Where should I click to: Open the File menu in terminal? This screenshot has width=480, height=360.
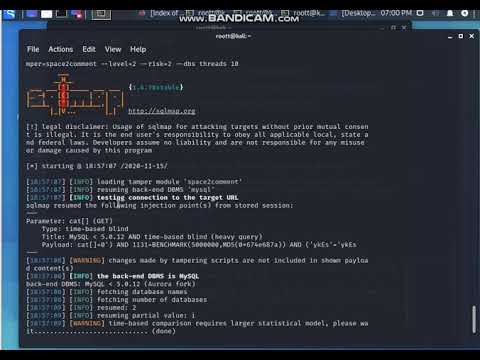(x=33, y=49)
